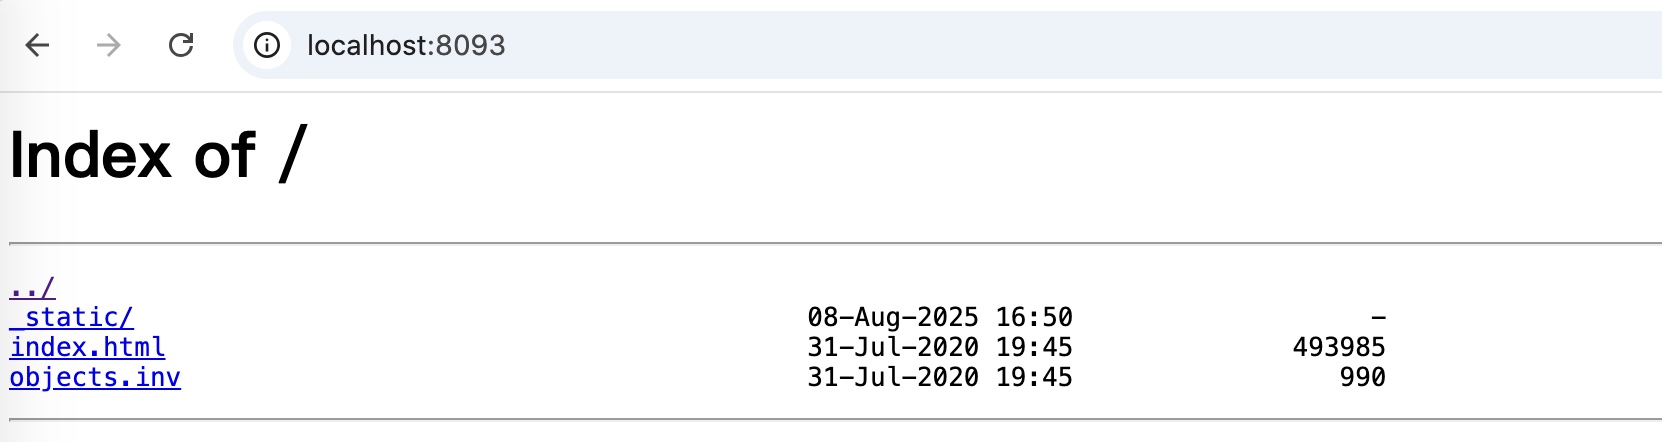The image size is (1662, 442).
Task: Click the horizontal rule above the listing
Action: click(835, 243)
